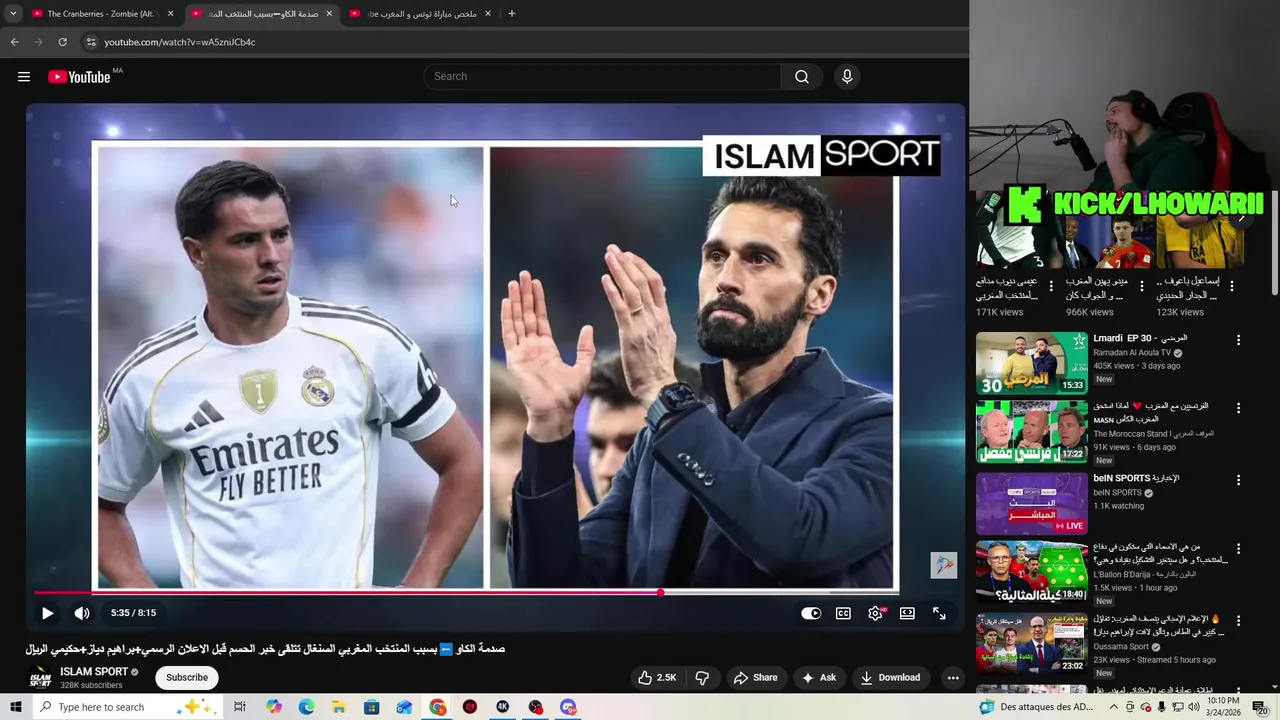Open options for Oussama Sport video
This screenshot has width=1280, height=720.
[1238, 620]
